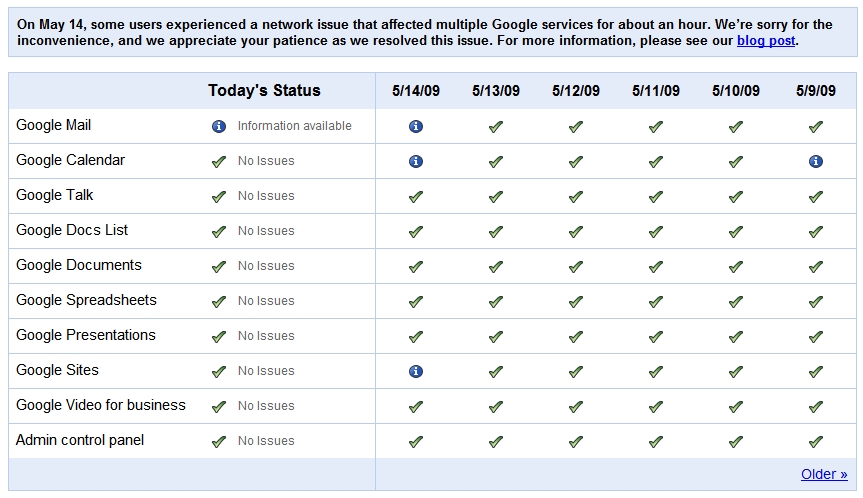This screenshot has width=863, height=498.
Task: Click Google Documents checkmark for 5/14/09
Action: tap(416, 267)
